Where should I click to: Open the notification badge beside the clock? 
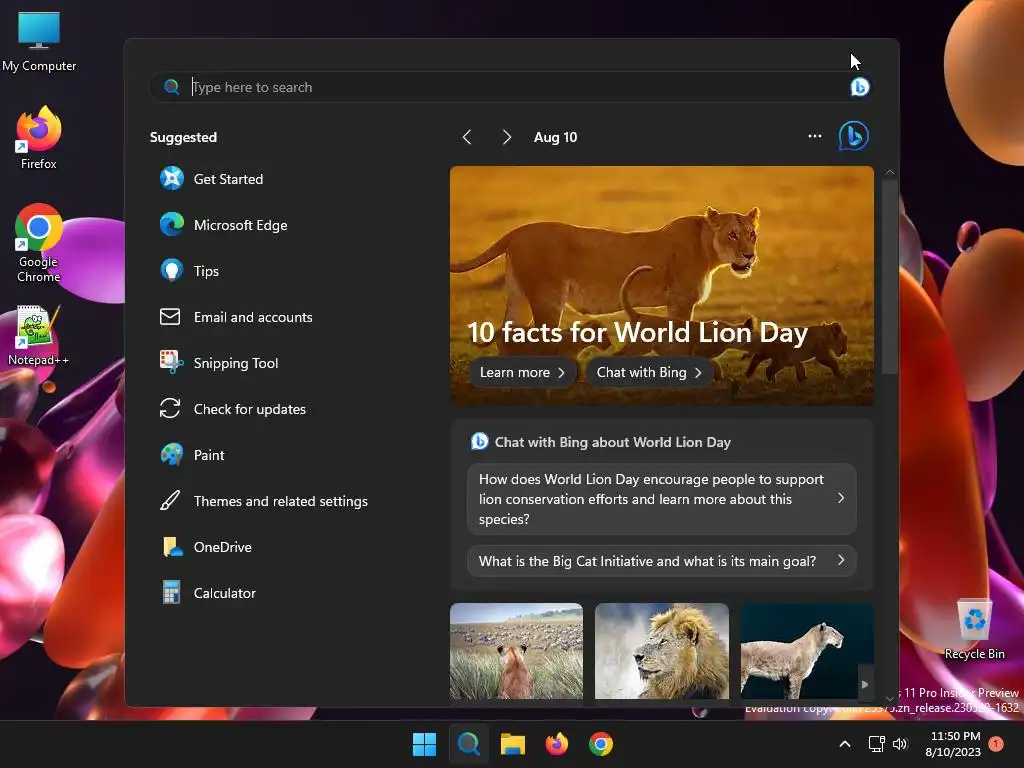pyautogui.click(x=996, y=744)
